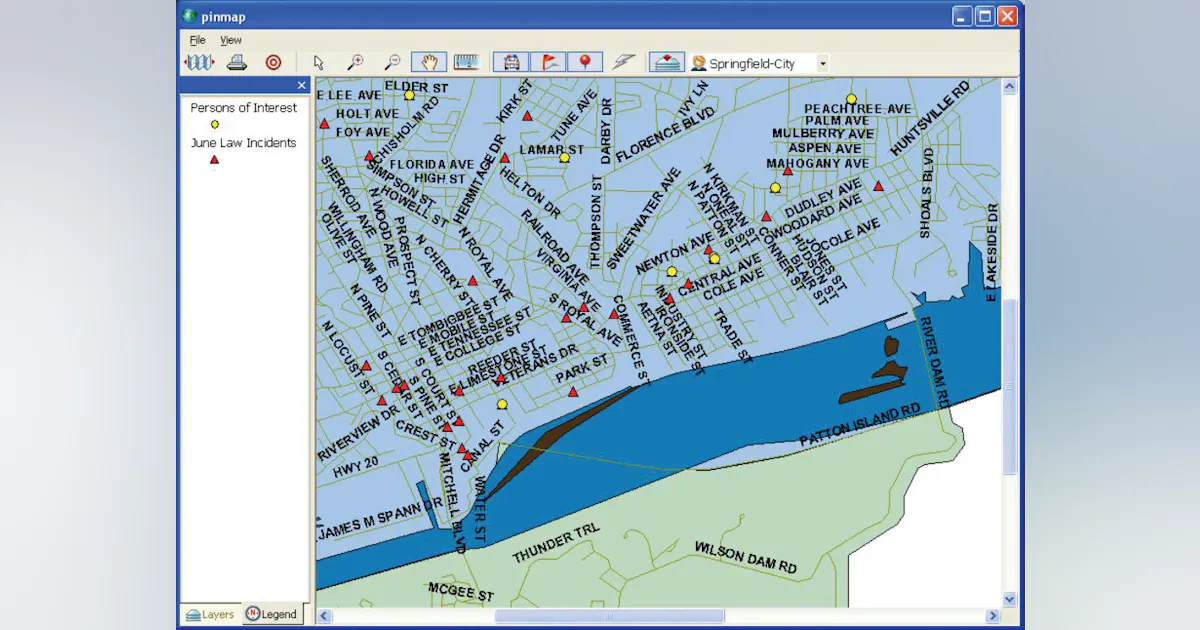1200x630 pixels.
Task: Maximize the pinmap window
Action: (984, 16)
